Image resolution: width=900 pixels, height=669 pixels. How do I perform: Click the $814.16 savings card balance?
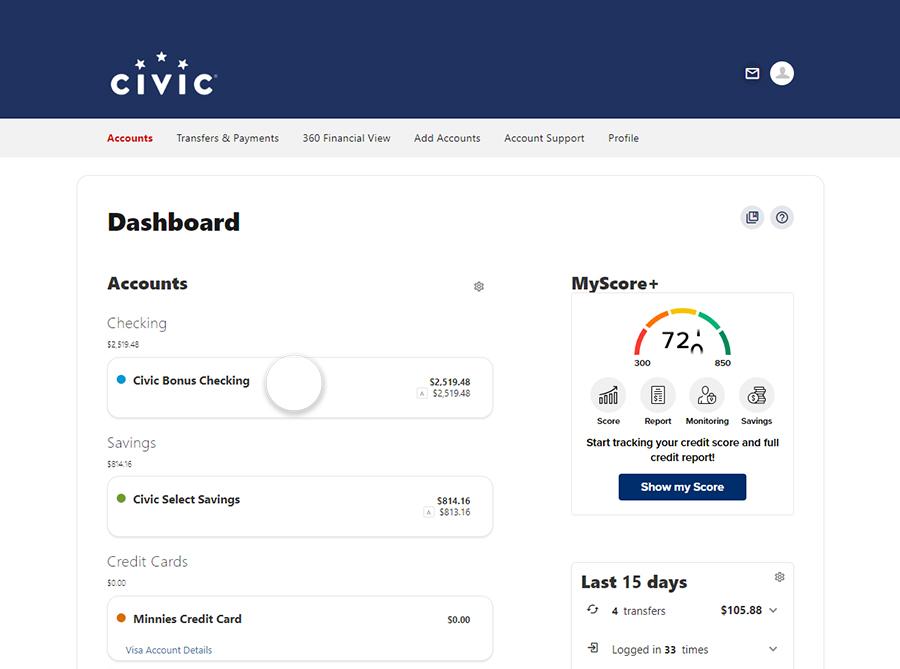pyautogui.click(x=453, y=501)
